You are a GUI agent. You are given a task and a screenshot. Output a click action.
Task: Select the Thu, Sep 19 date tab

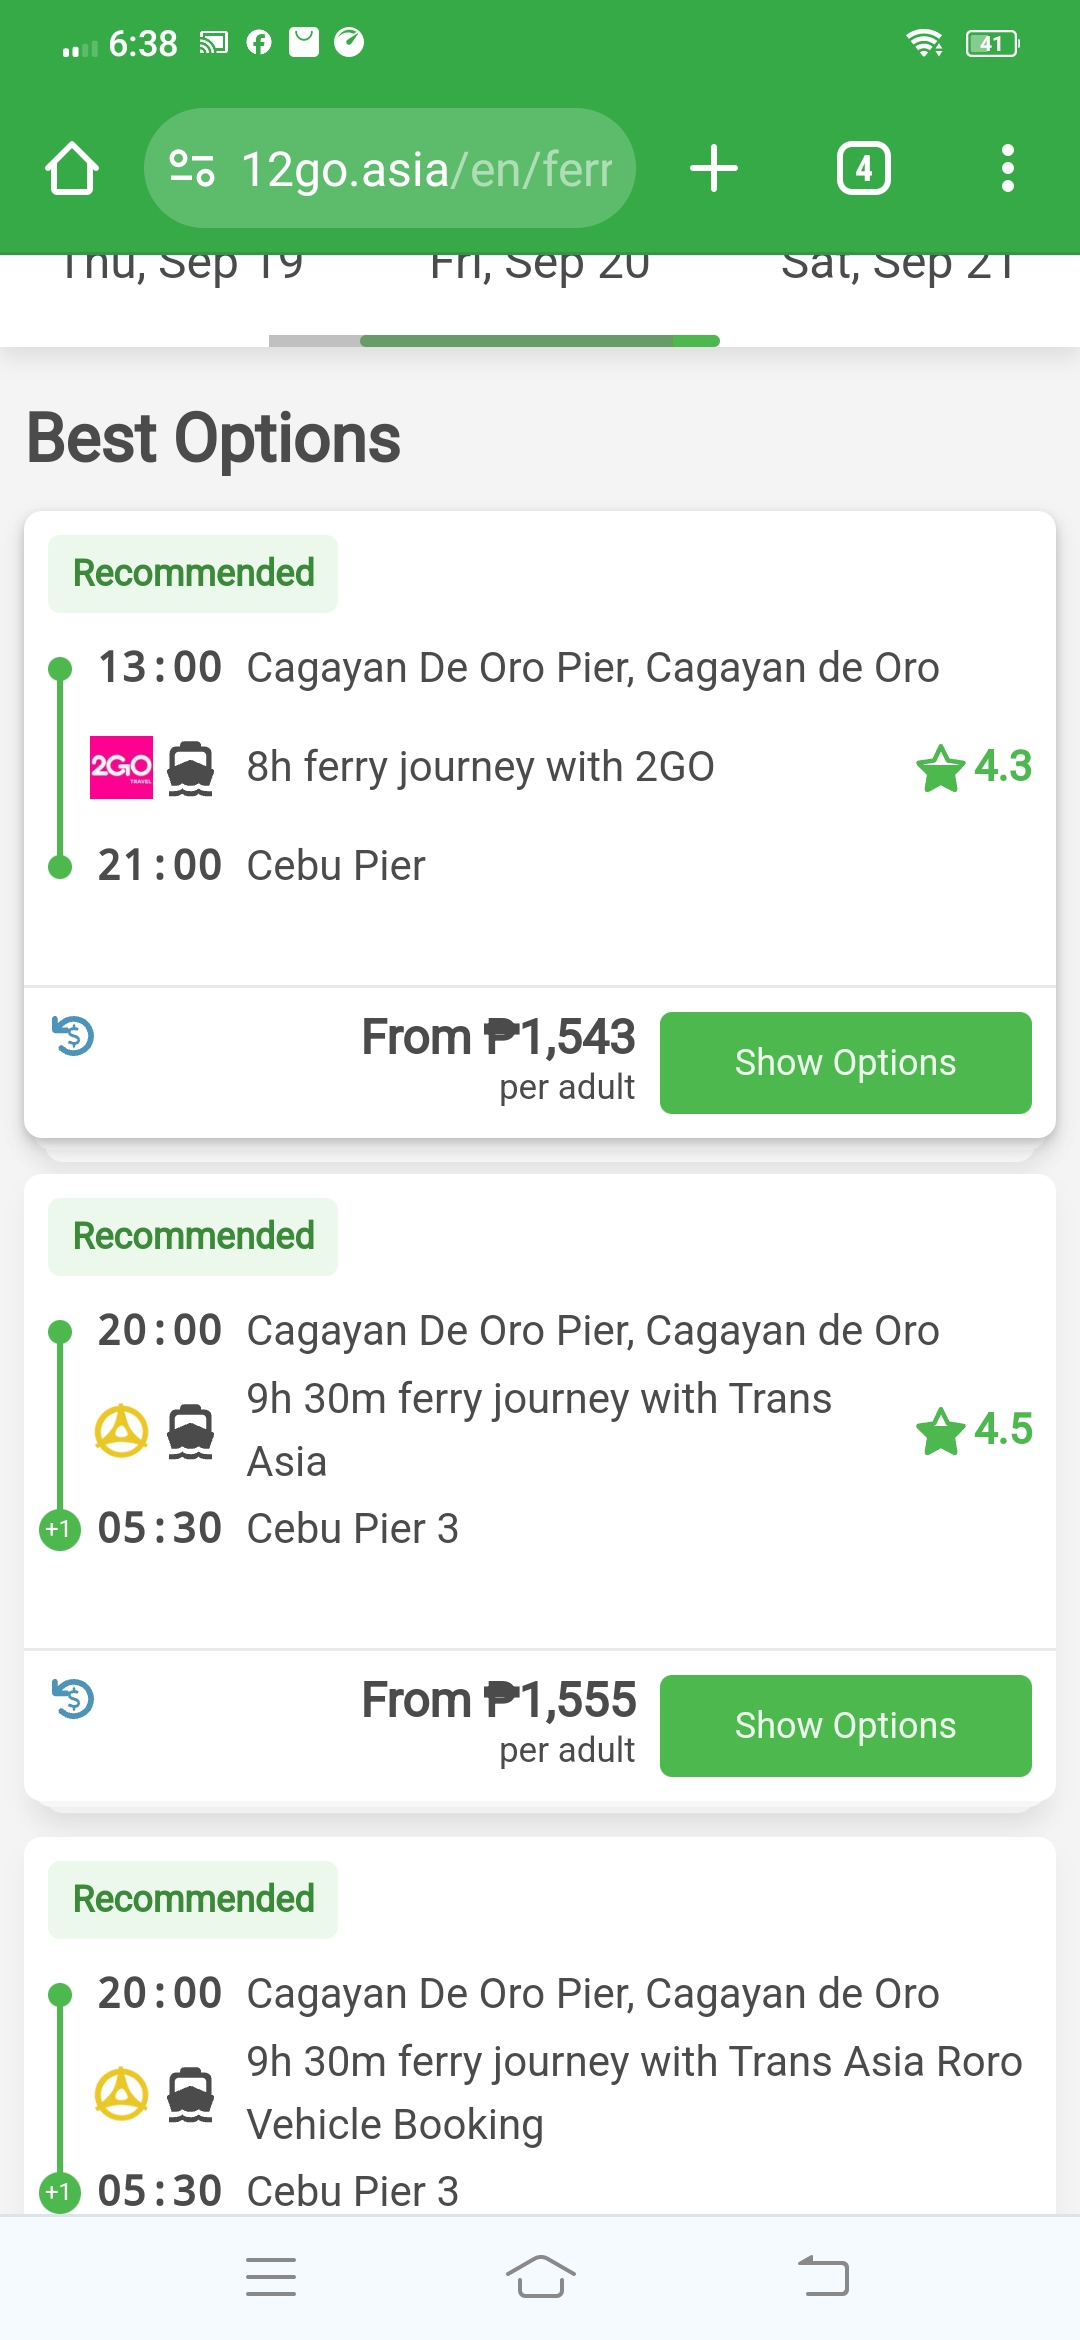click(181, 268)
